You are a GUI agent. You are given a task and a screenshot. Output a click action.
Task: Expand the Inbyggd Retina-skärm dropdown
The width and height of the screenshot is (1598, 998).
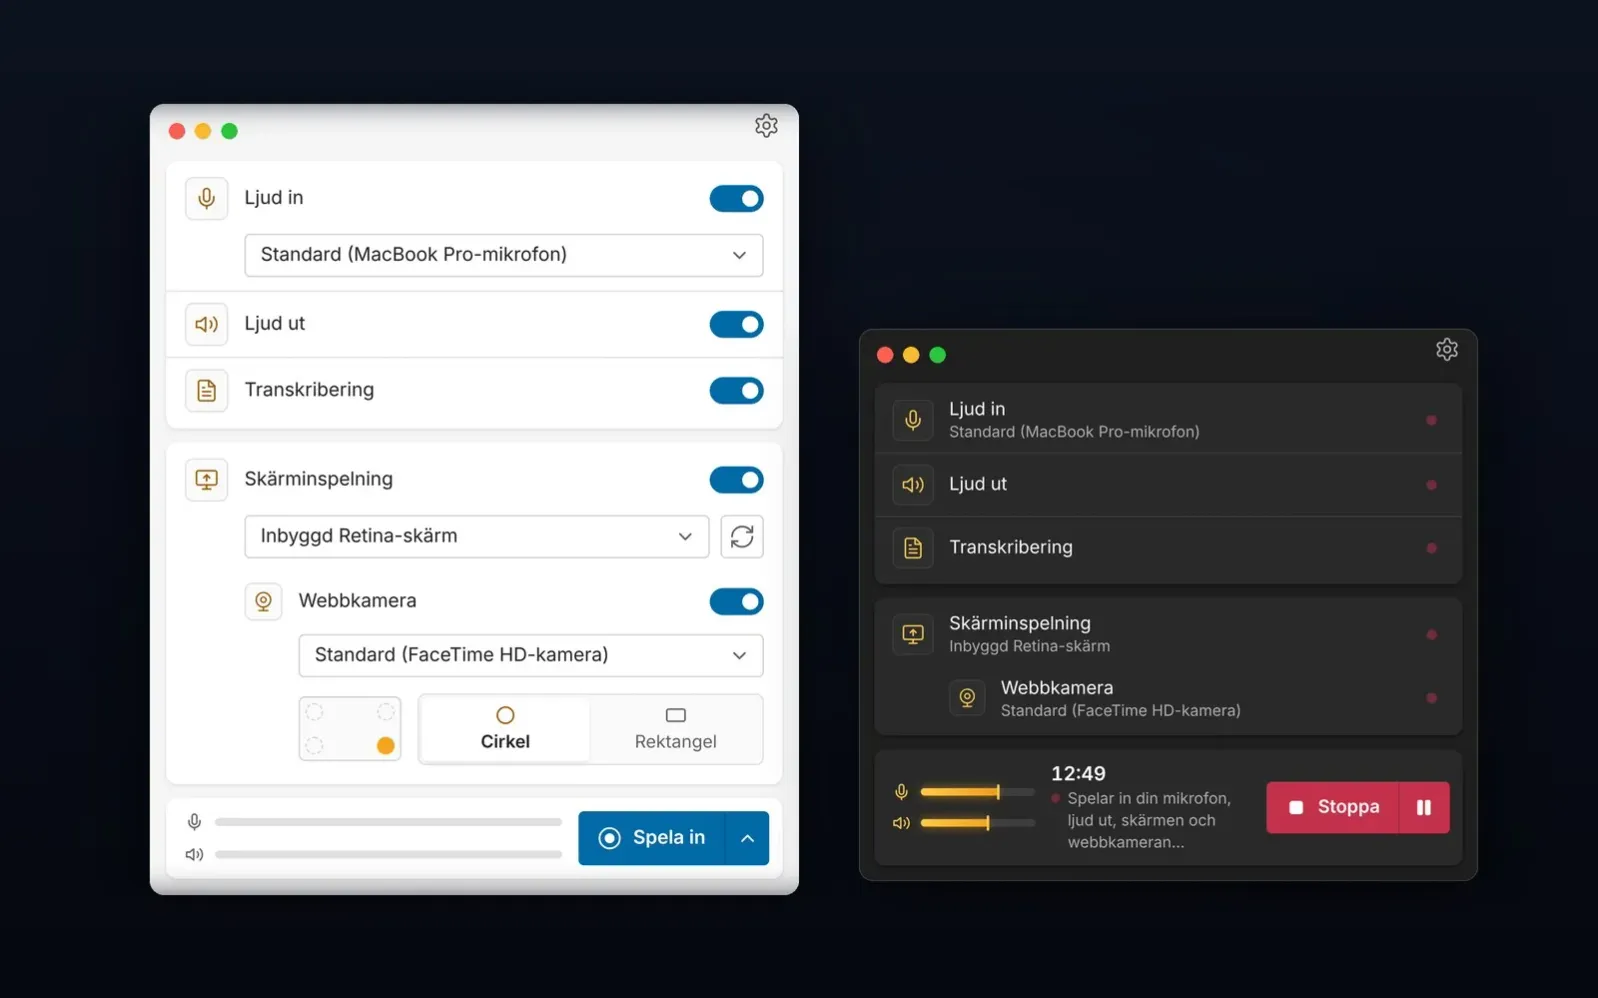coord(476,536)
